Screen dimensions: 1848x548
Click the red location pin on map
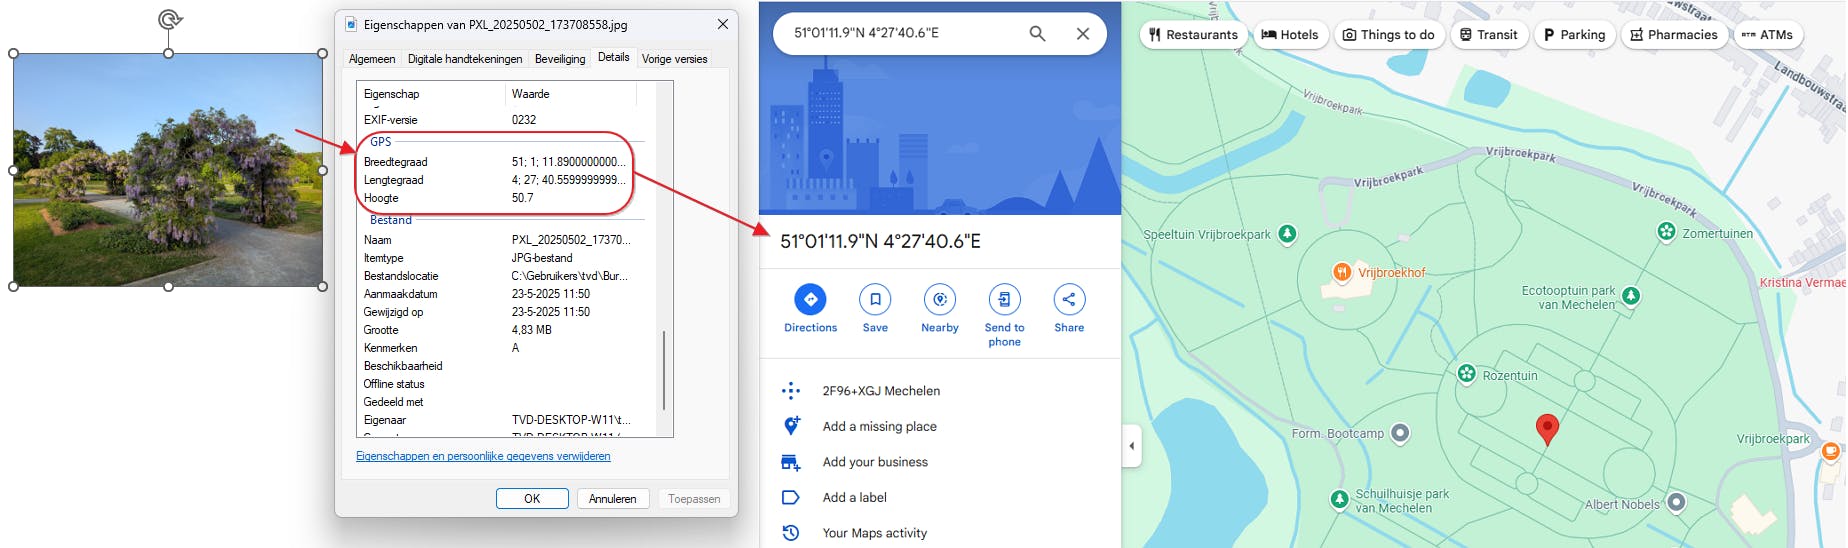pyautogui.click(x=1547, y=429)
